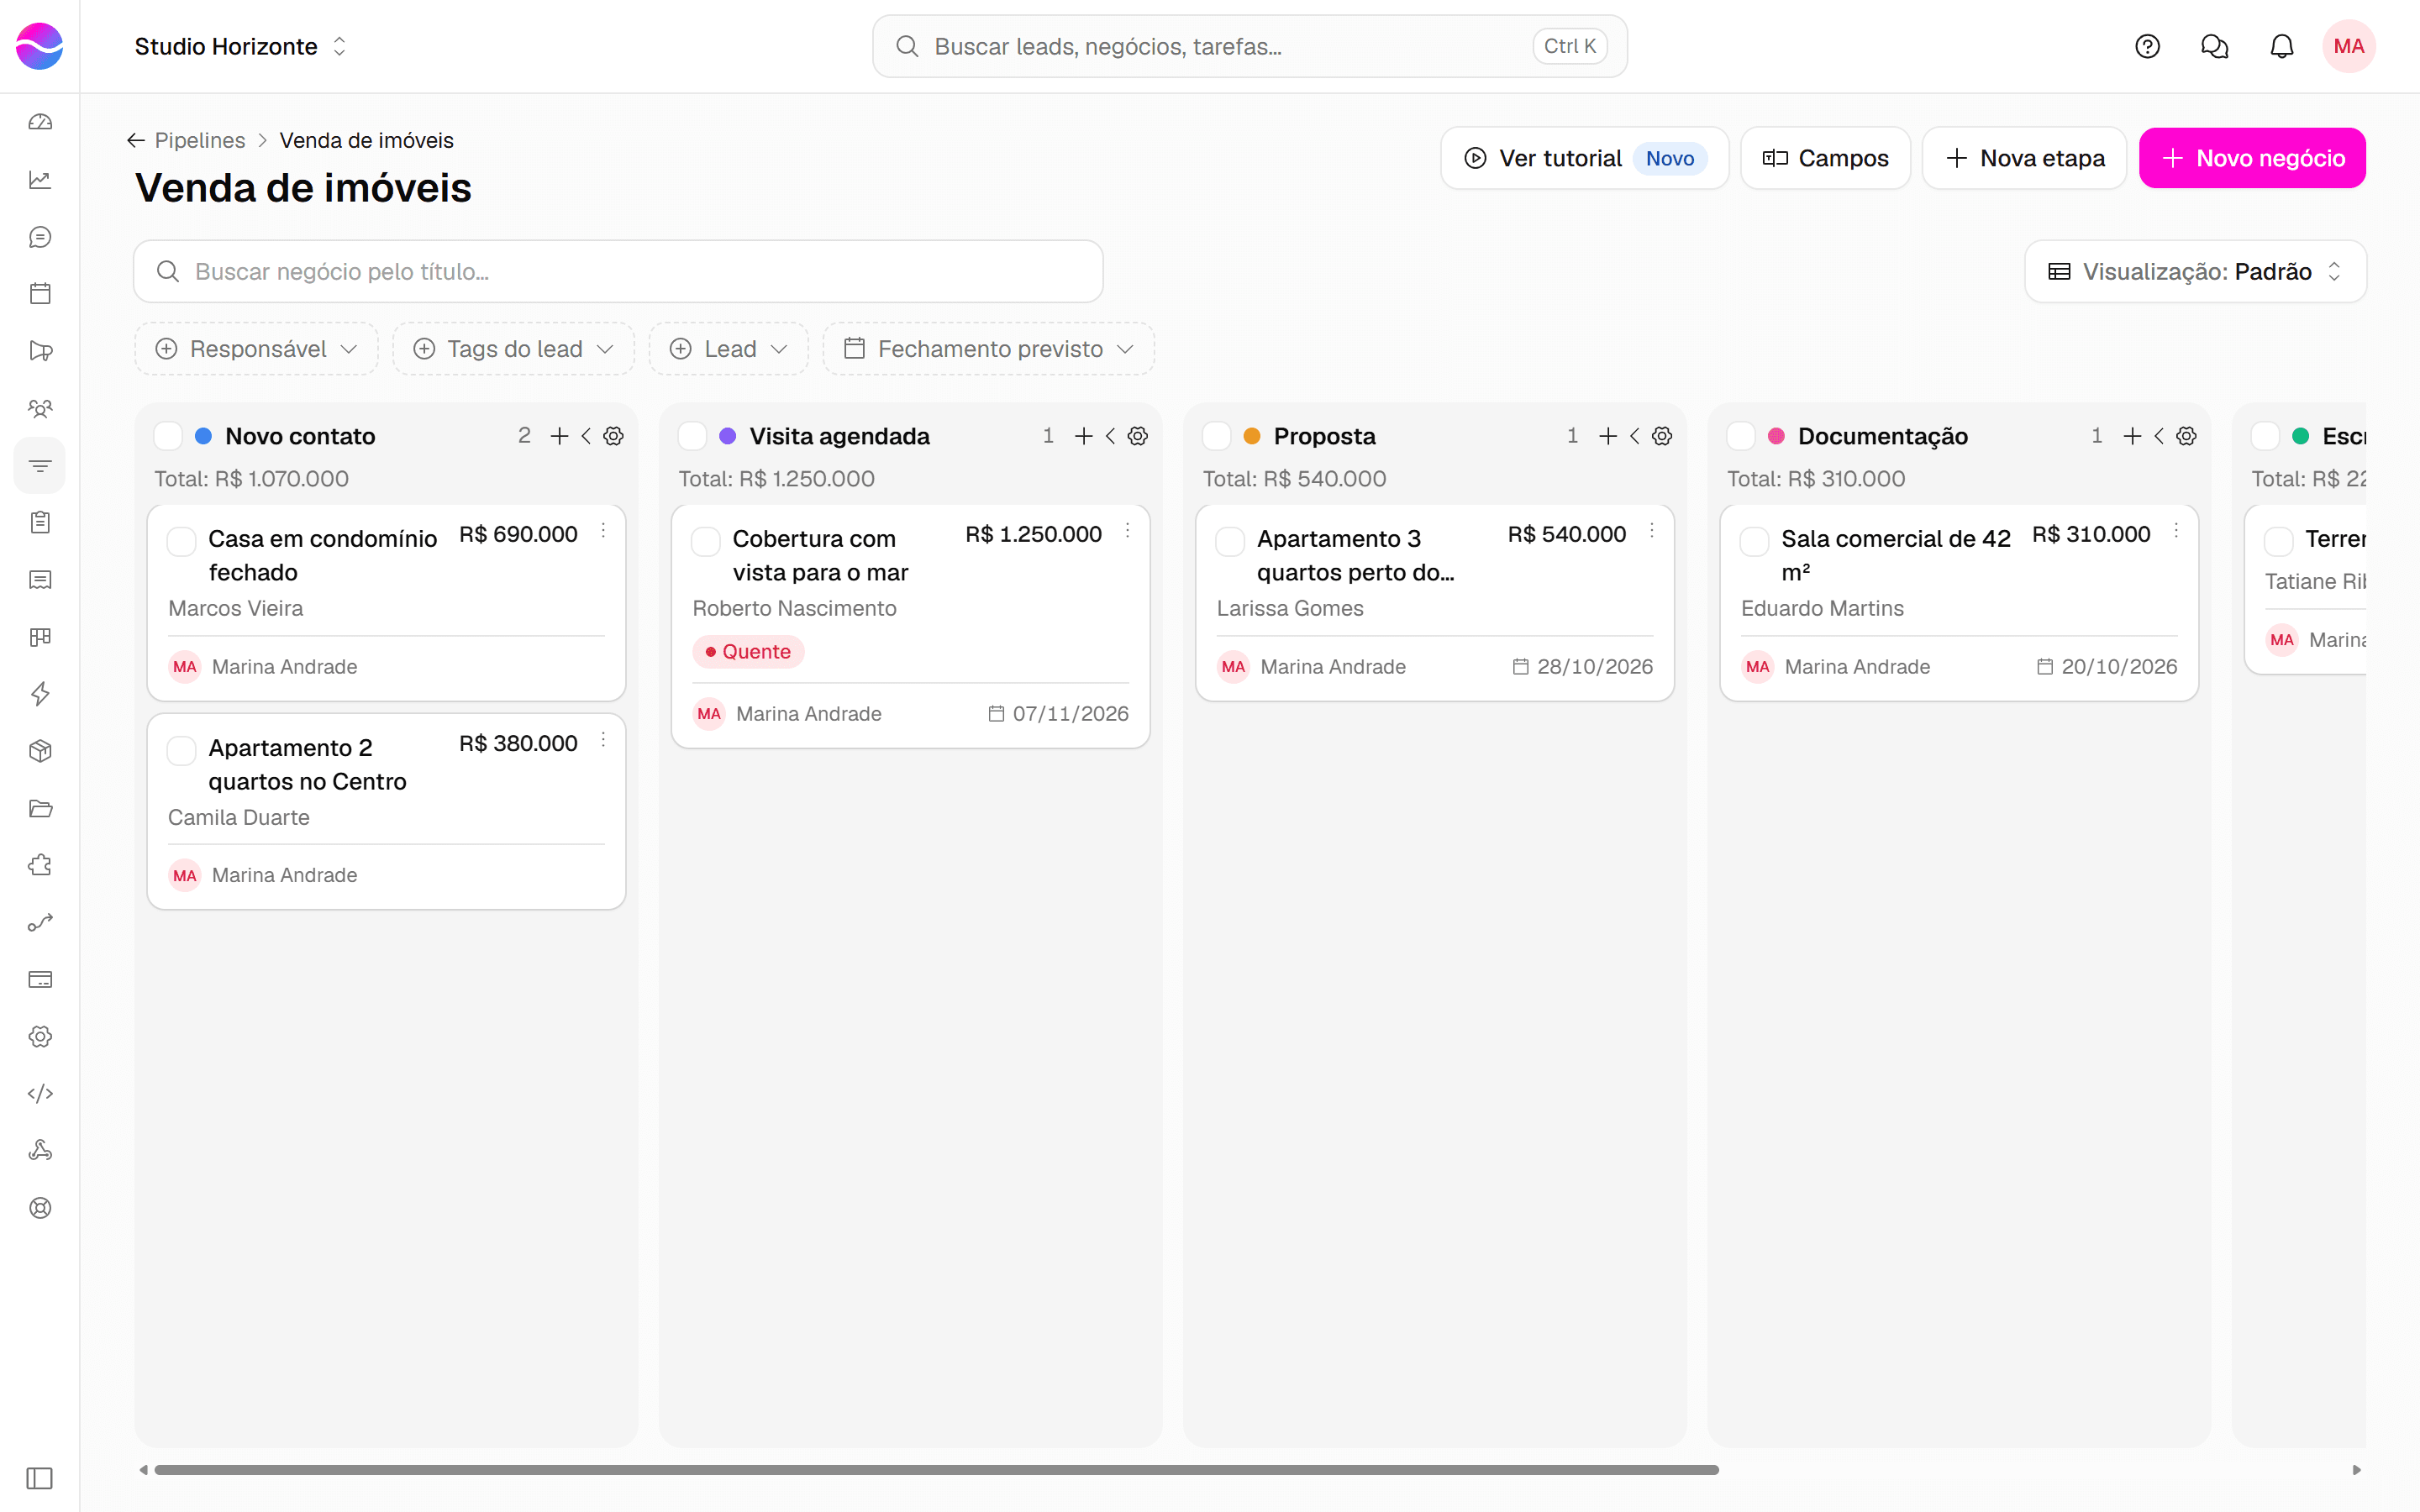This screenshot has height=1512, width=2420.
Task: Open the analytics line chart sidebar icon
Action: pyautogui.click(x=40, y=180)
